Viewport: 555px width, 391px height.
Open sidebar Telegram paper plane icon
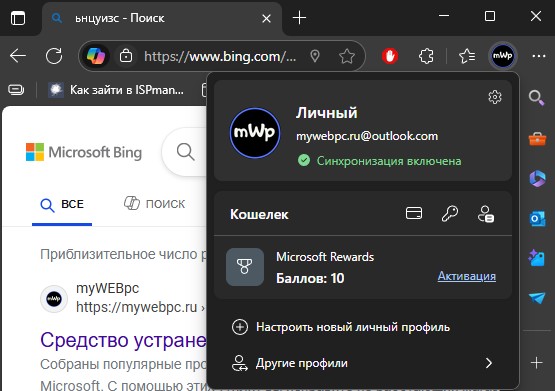537,298
